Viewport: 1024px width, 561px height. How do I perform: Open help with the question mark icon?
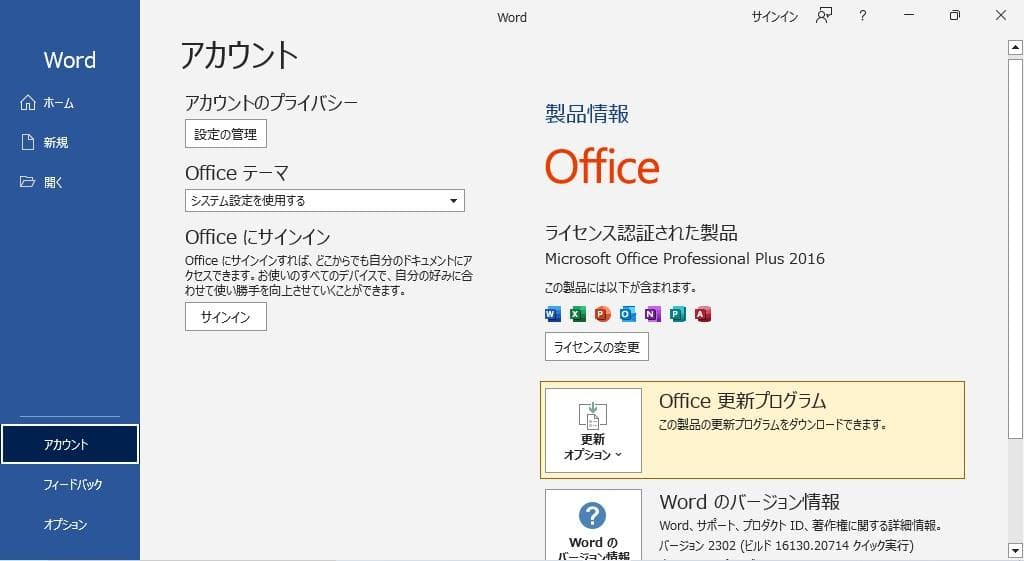click(x=863, y=16)
